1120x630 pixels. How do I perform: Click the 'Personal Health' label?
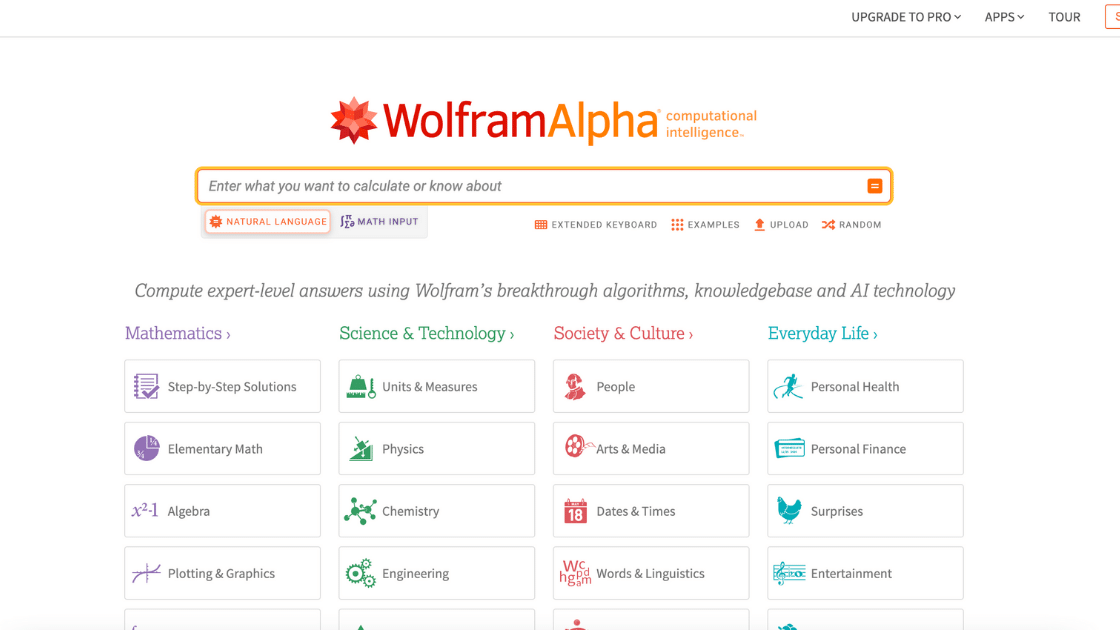[x=855, y=387]
